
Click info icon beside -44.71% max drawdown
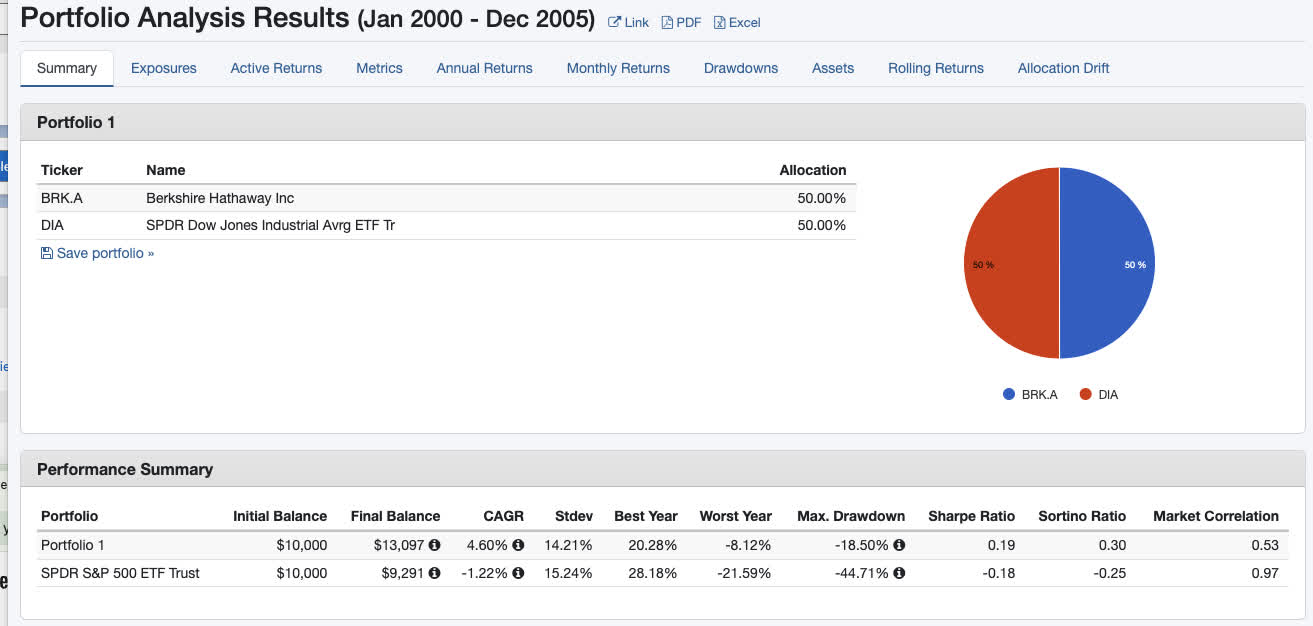point(899,573)
